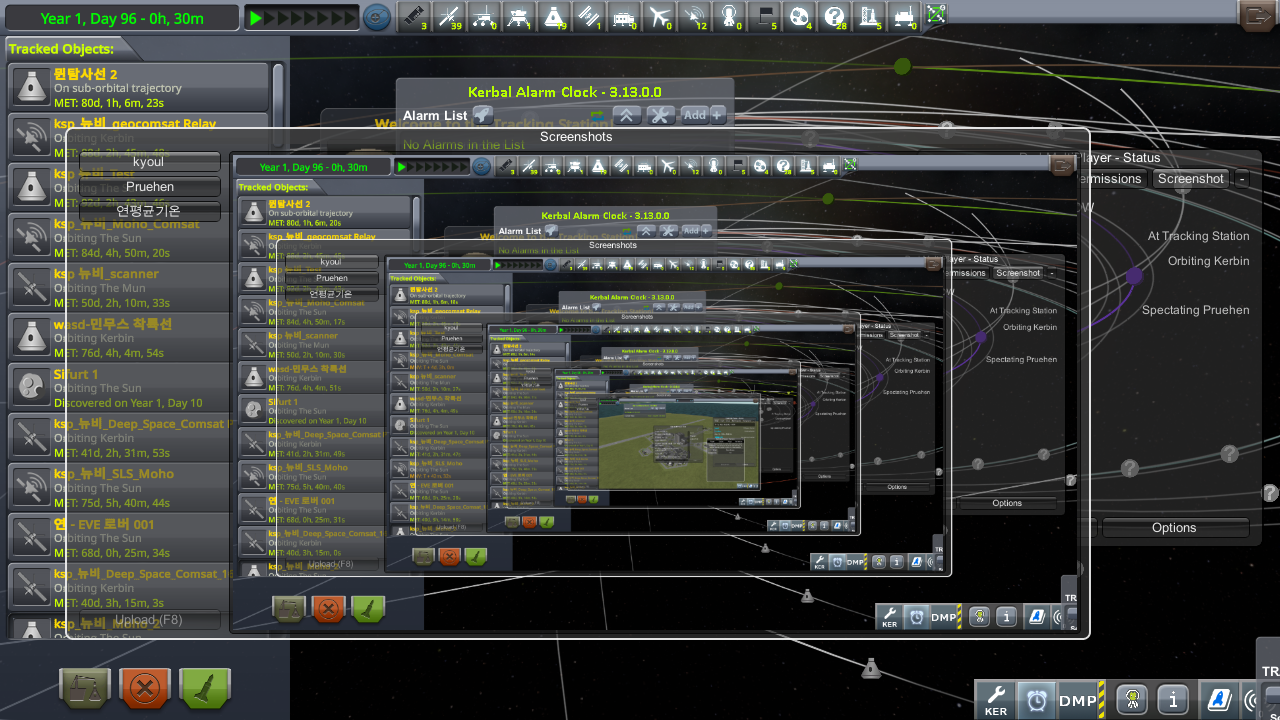Click the Options button in player status

pos(1174,528)
